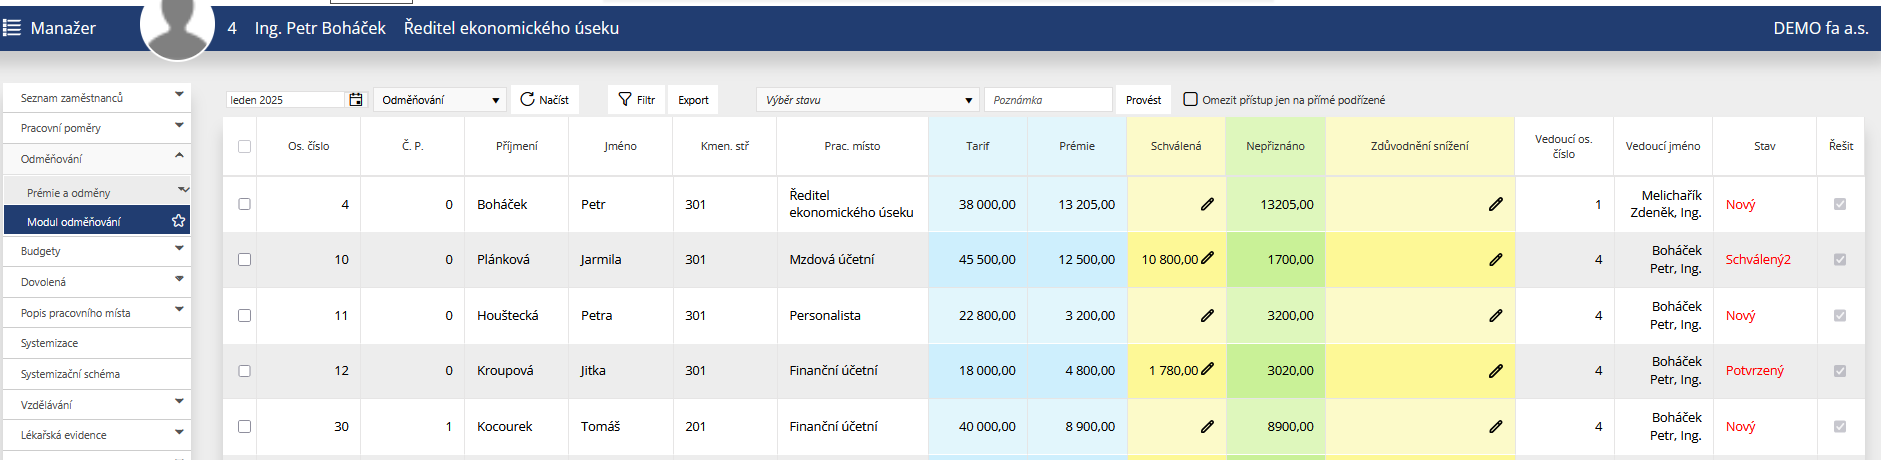Edit Zdůvodnění snížení for Kocourek

pyautogui.click(x=1495, y=426)
